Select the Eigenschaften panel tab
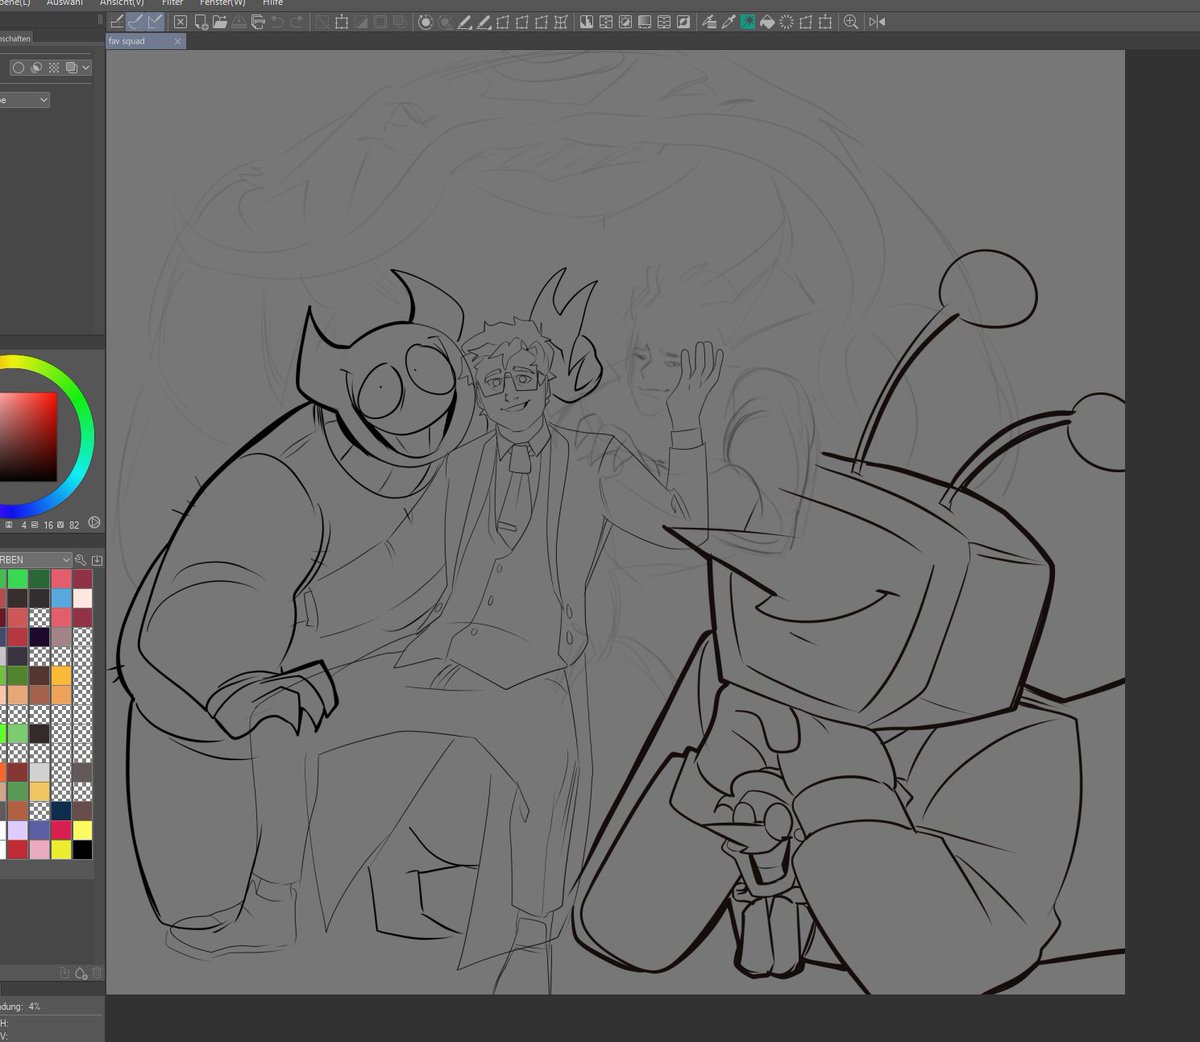 click(16, 38)
